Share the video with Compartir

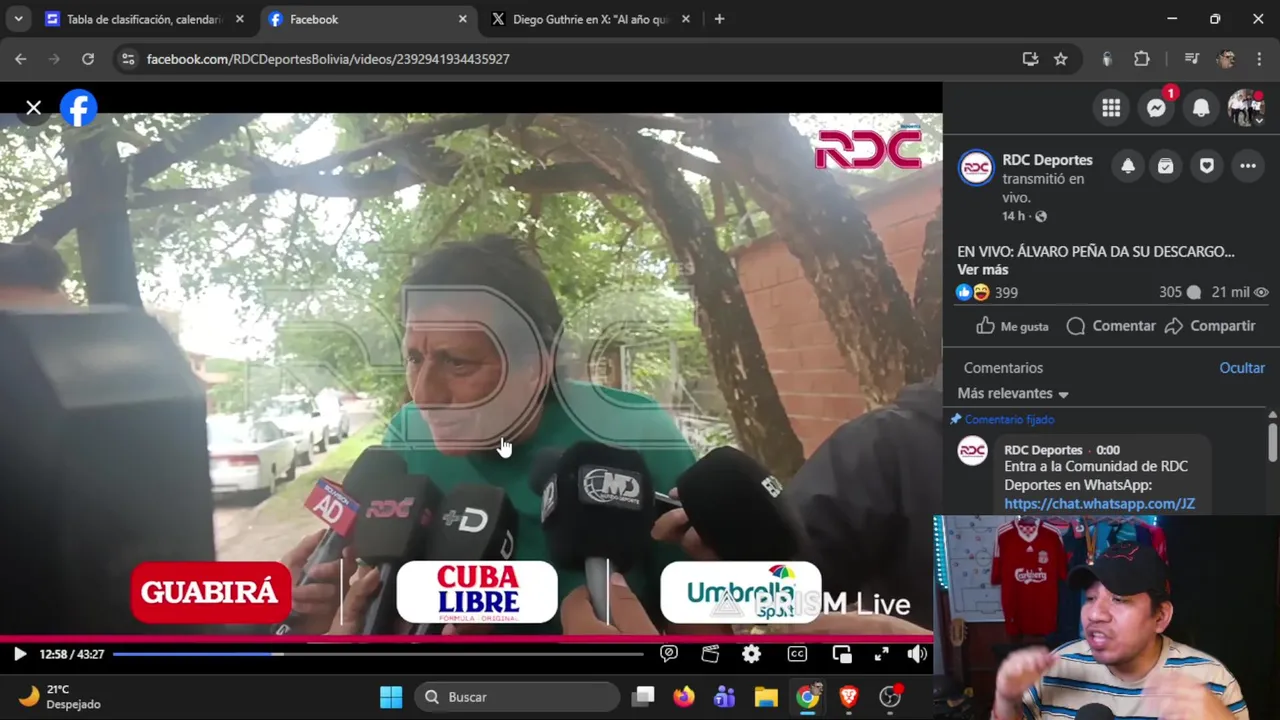(x=1210, y=326)
